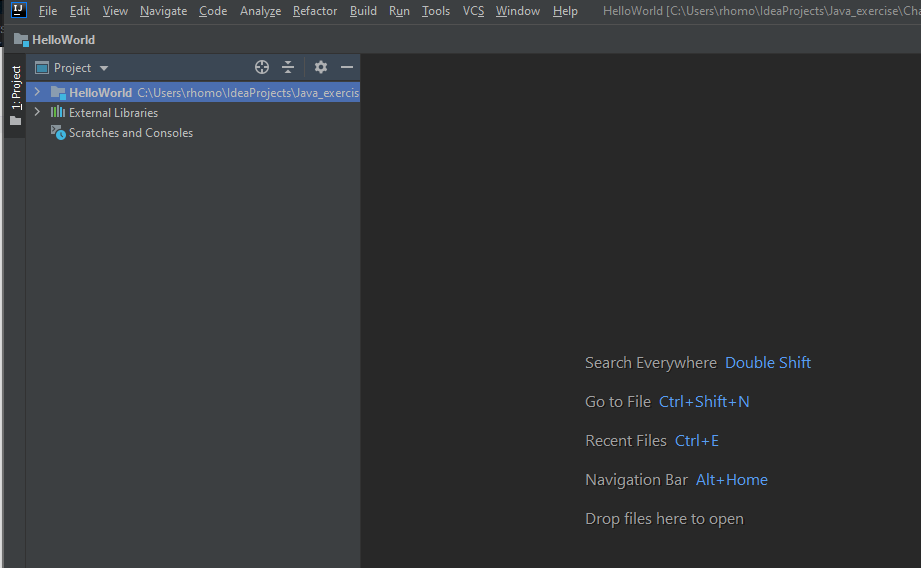921x568 pixels.
Task: Click the Ctrl+Shift+N shortcut text
Action: coord(704,402)
